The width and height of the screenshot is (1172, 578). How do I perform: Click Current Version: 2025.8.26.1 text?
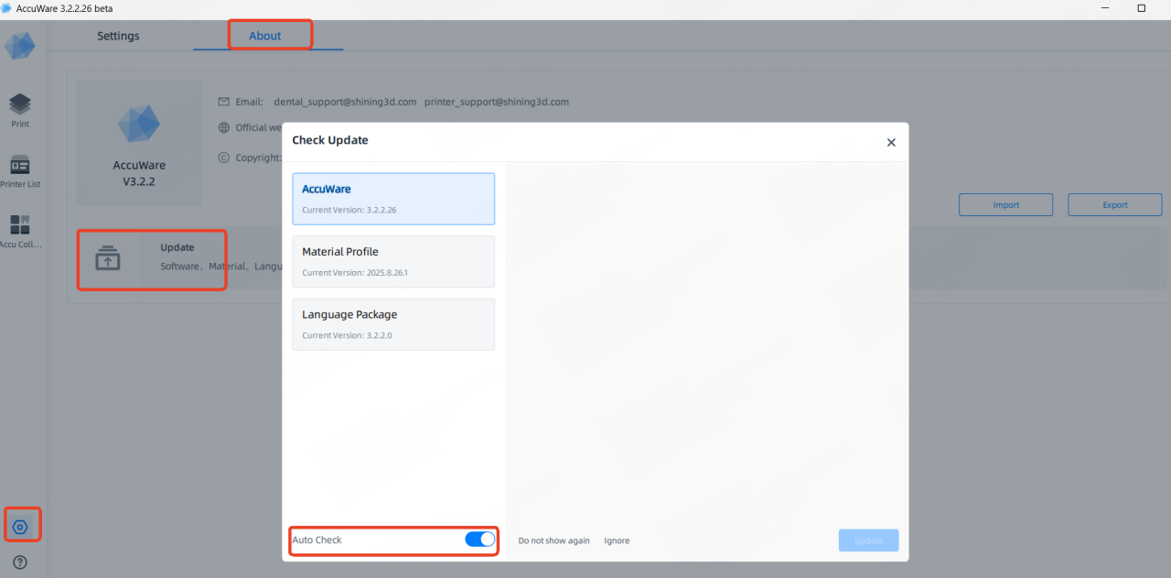coord(354,273)
